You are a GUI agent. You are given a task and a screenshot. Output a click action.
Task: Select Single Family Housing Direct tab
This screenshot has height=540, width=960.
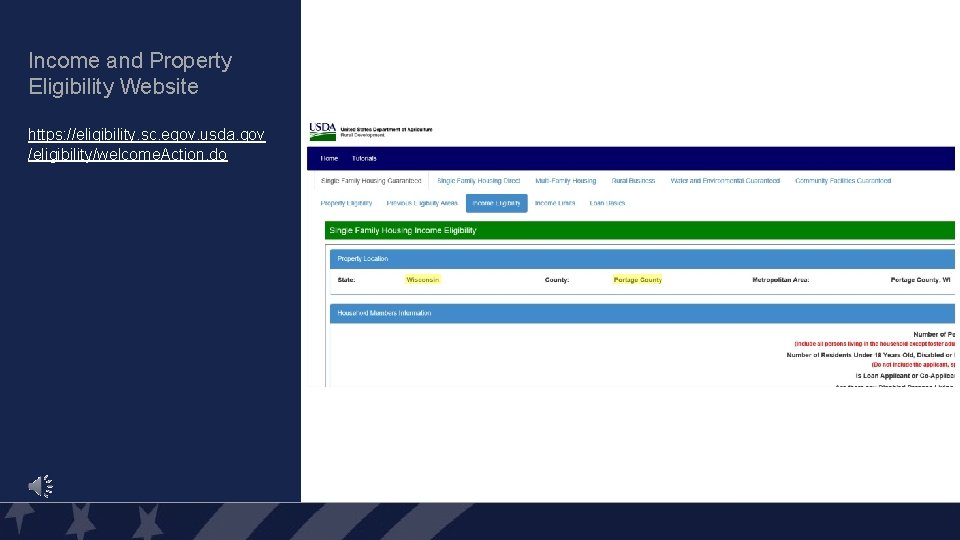click(x=478, y=181)
